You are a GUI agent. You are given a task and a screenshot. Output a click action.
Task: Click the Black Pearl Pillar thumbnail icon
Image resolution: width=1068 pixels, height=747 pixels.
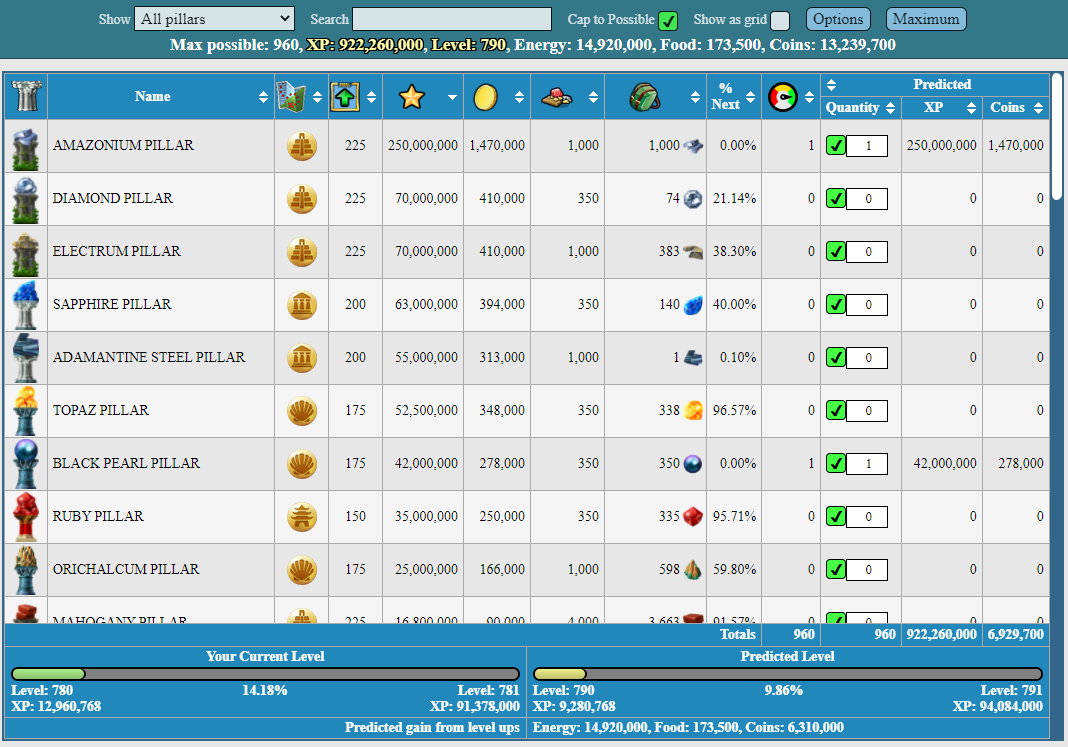[26, 464]
